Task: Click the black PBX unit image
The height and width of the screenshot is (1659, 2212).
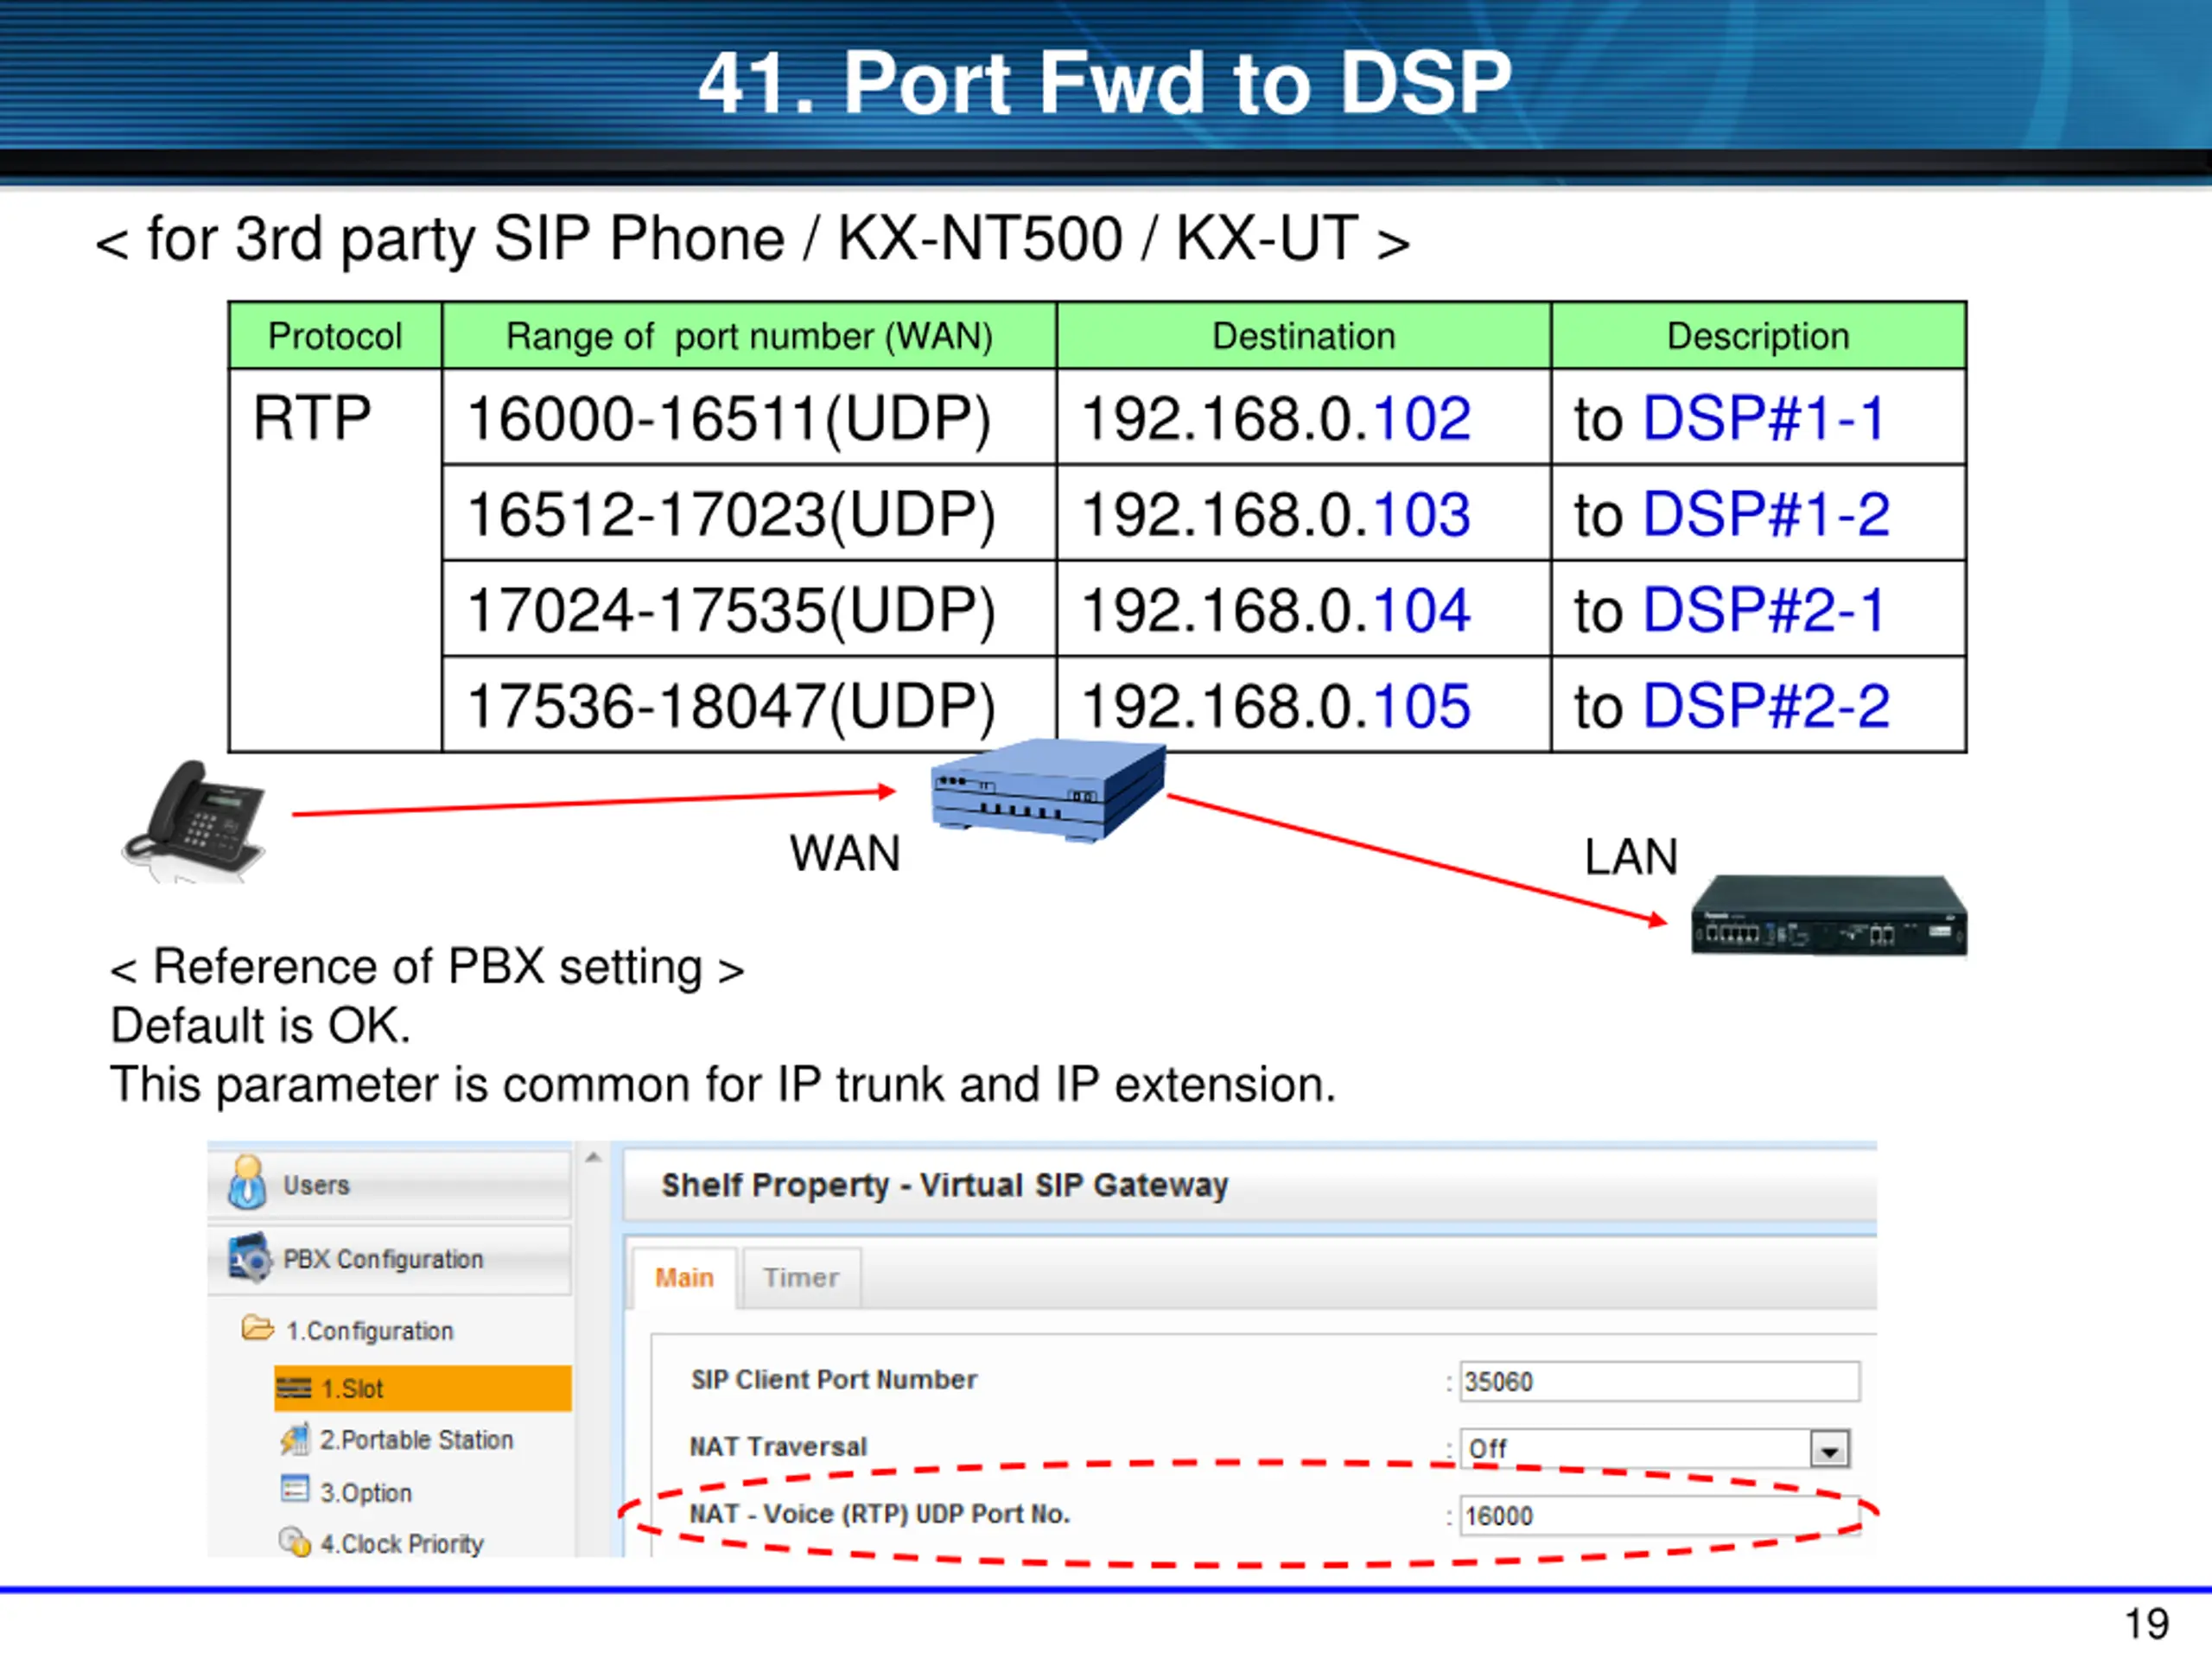Action: pyautogui.click(x=1829, y=915)
